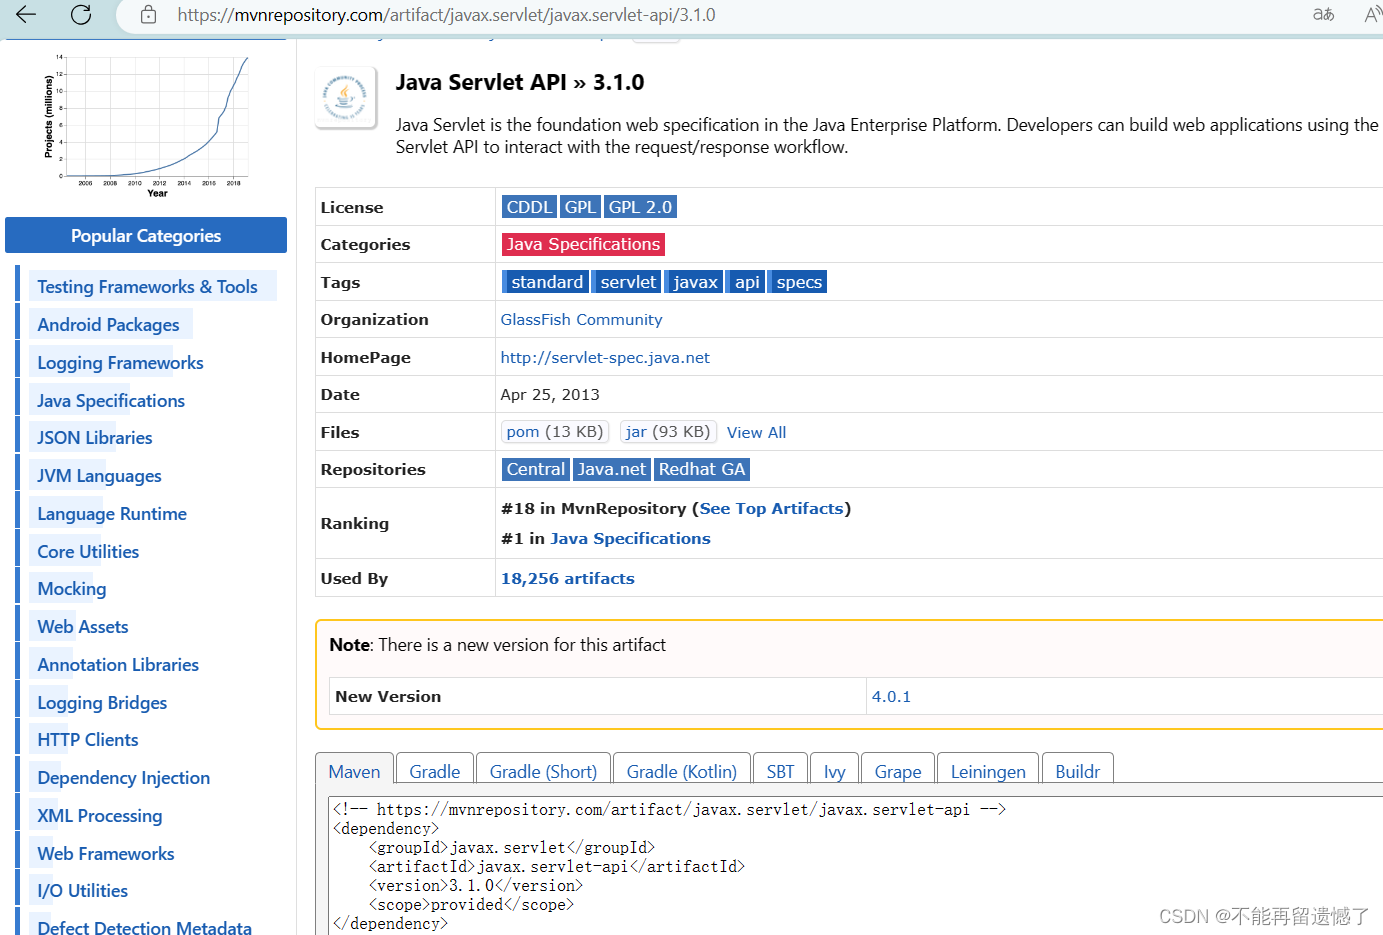Open the red Java Specifications category tag

[583, 244]
